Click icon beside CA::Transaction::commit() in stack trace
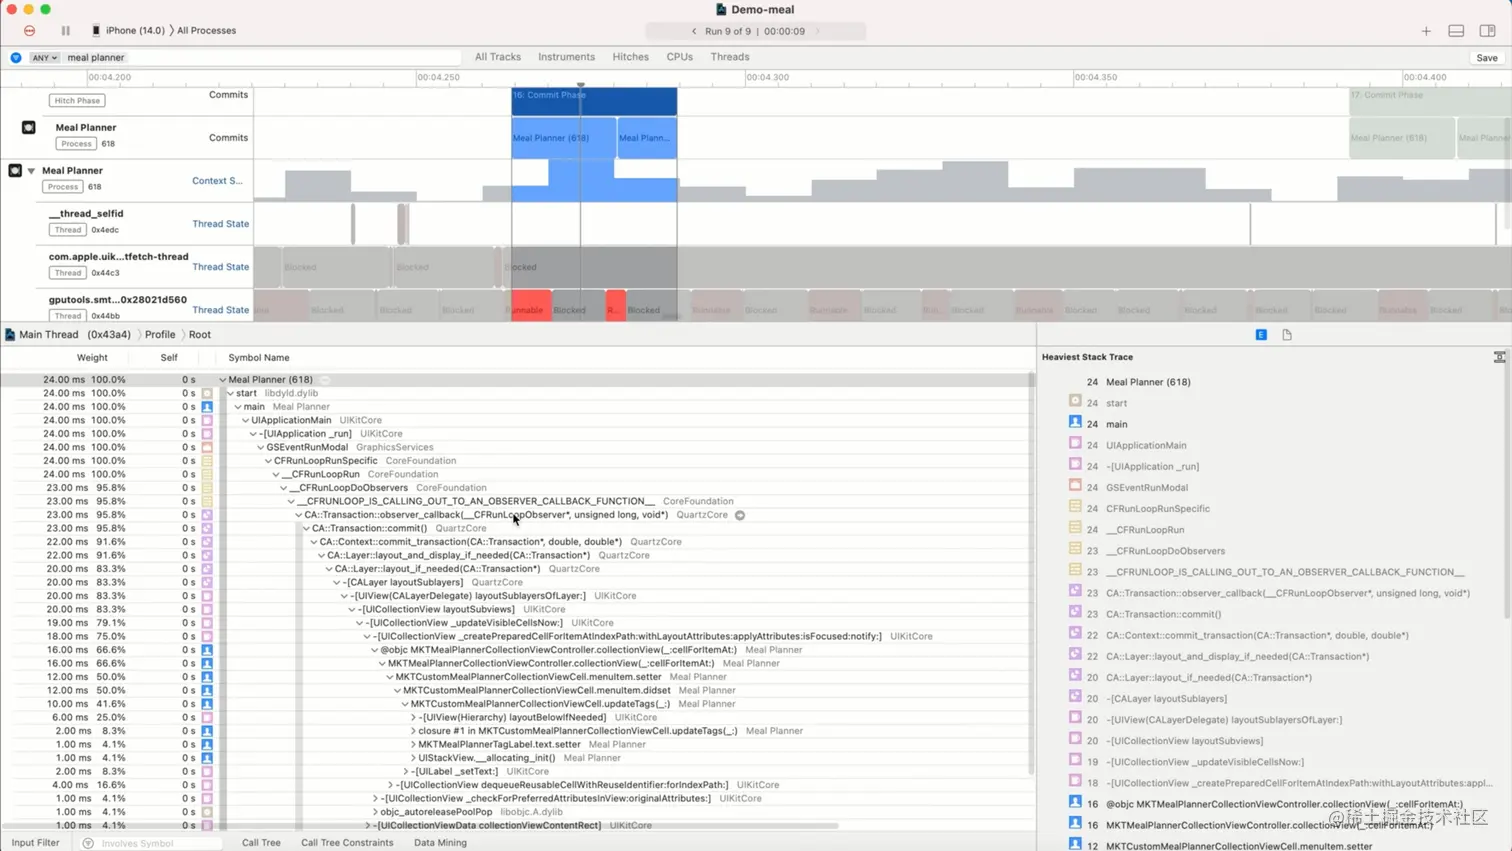 (x=1075, y=612)
